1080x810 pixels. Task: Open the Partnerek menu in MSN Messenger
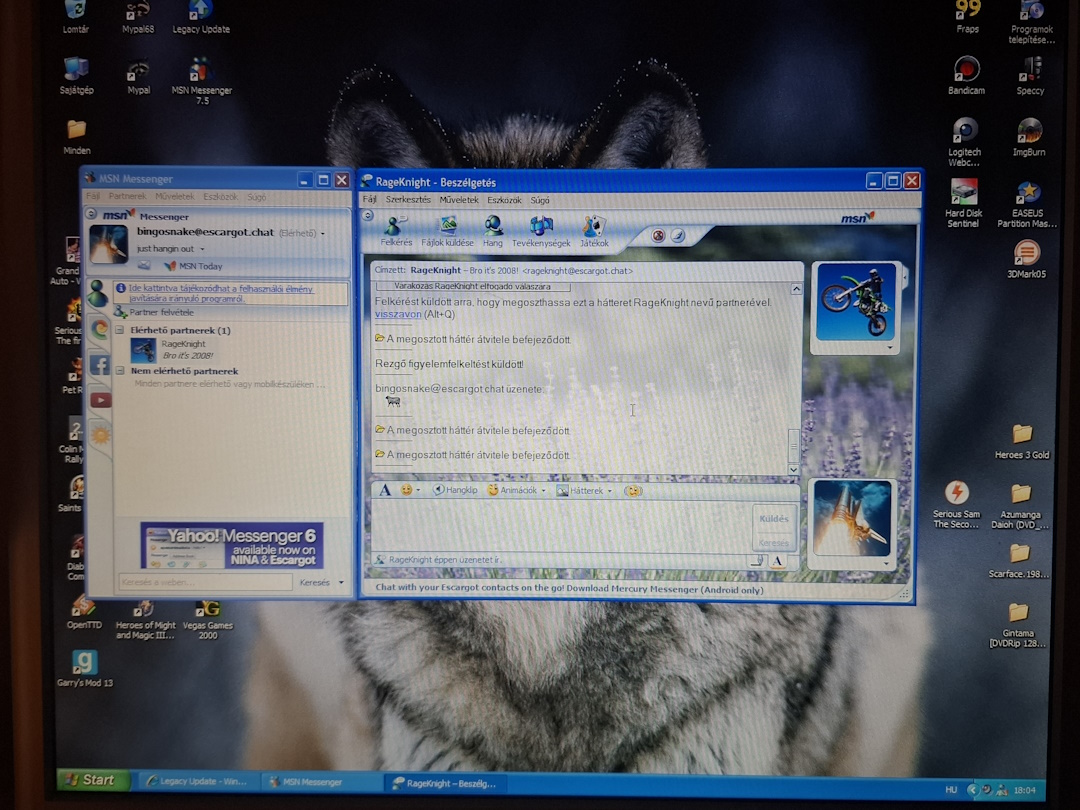point(127,196)
